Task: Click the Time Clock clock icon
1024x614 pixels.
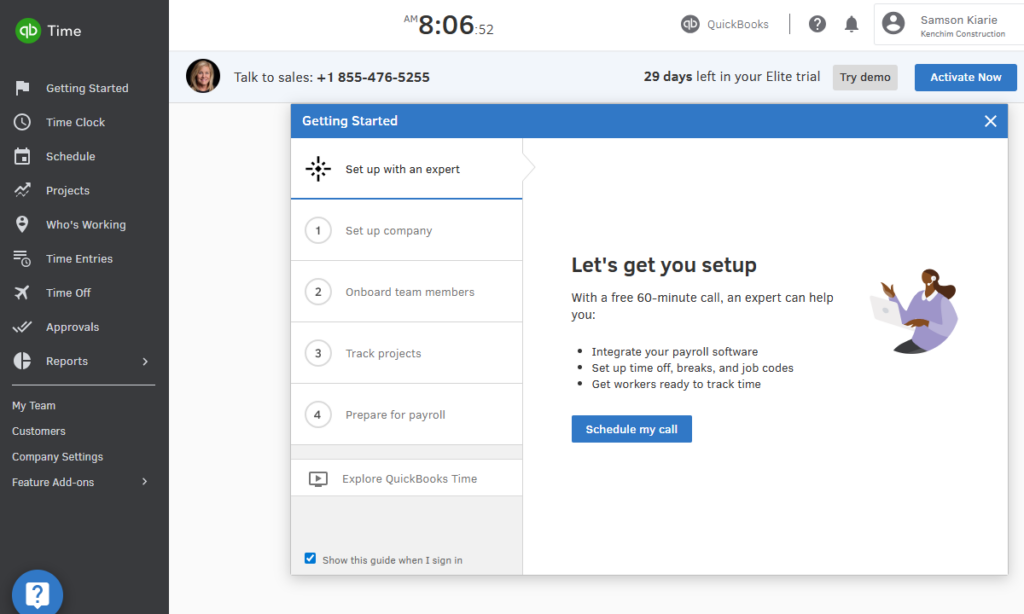Action: 22,122
